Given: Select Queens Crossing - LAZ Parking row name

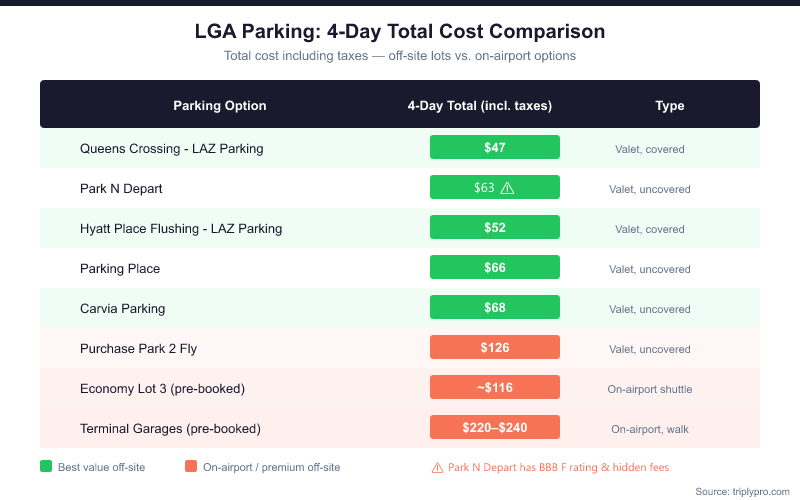Looking at the screenshot, I should pyautogui.click(x=172, y=149).
